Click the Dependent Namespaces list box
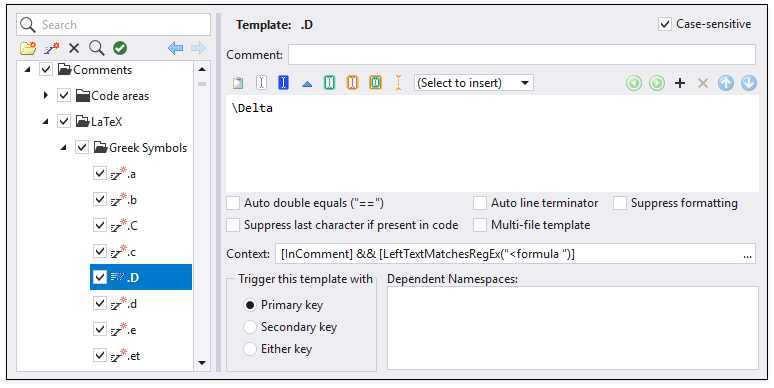 pyautogui.click(x=573, y=328)
